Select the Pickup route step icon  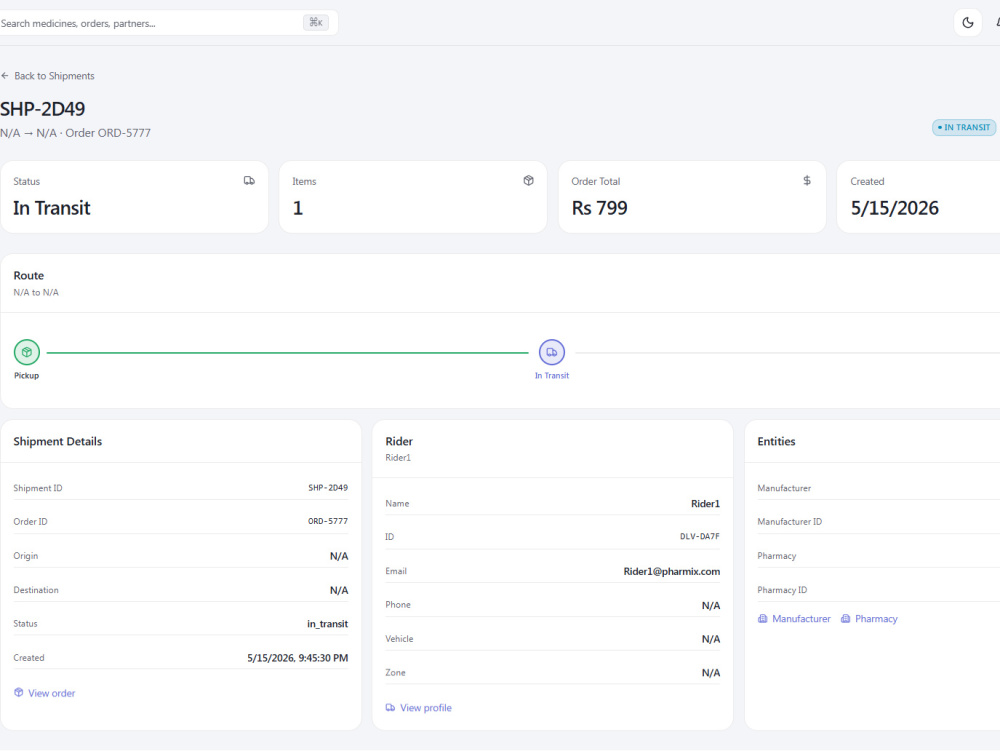27,352
